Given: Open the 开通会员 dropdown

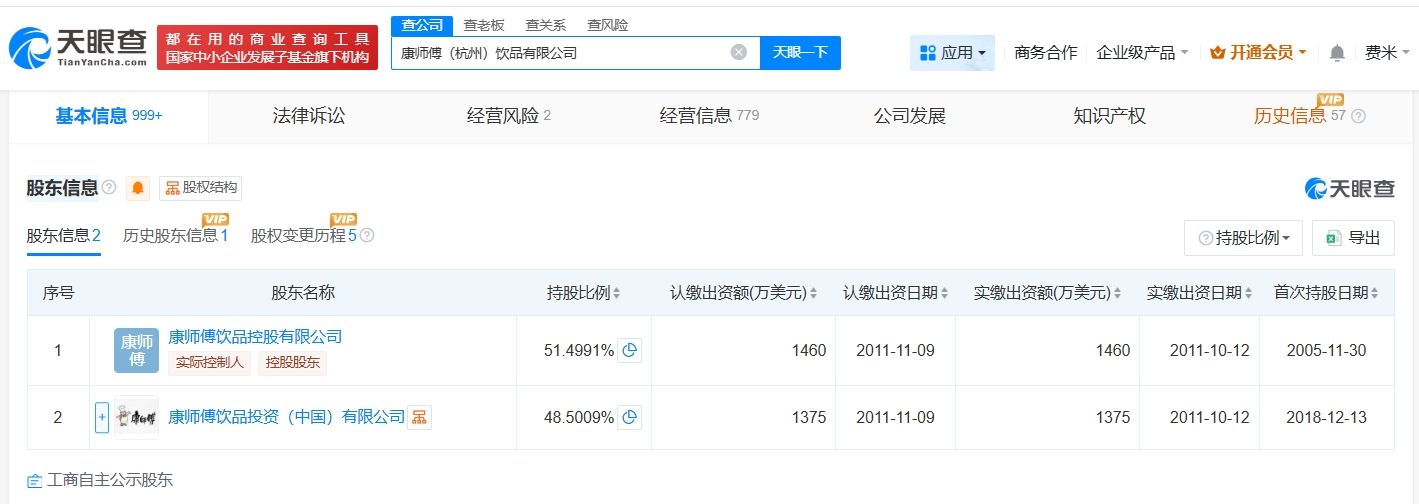Looking at the screenshot, I should click(x=1258, y=53).
